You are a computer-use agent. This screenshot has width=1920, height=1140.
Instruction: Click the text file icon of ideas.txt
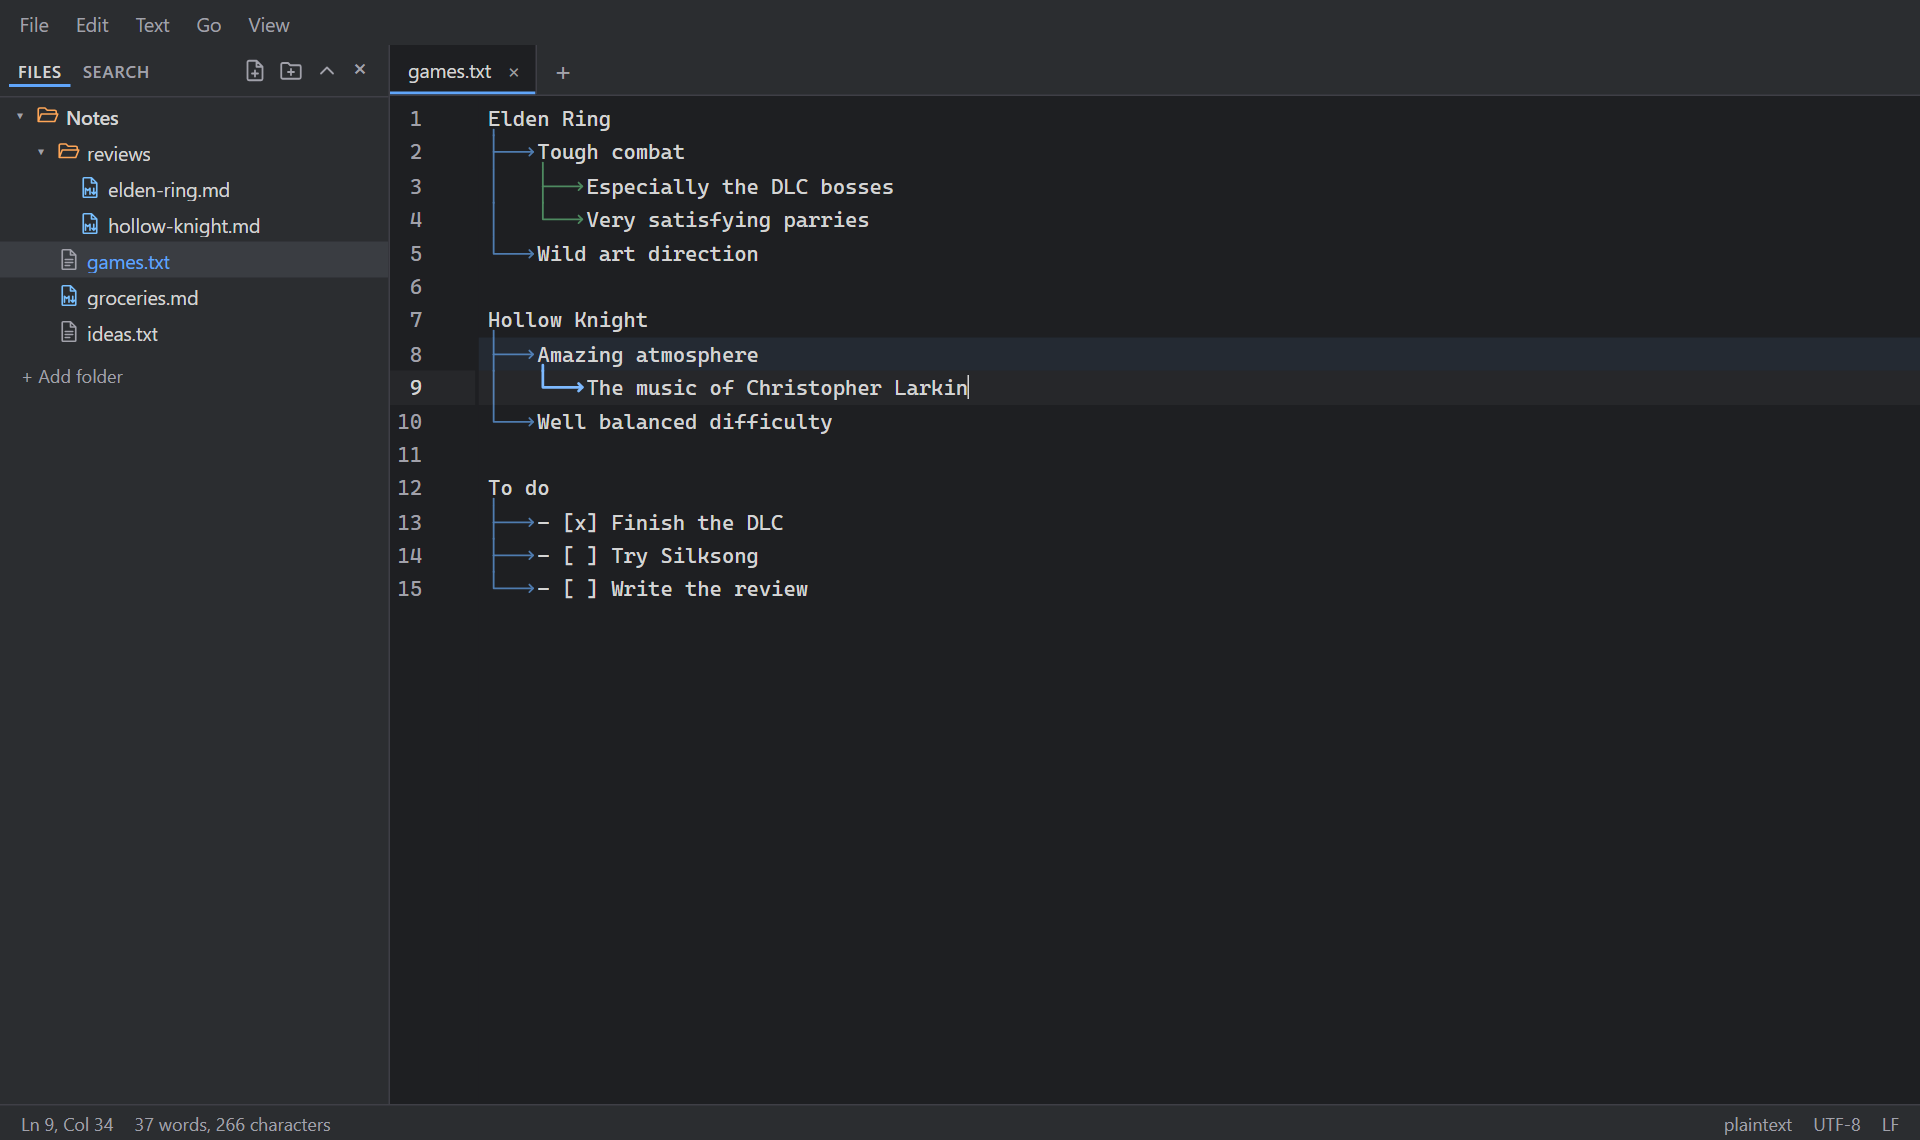[x=69, y=333]
